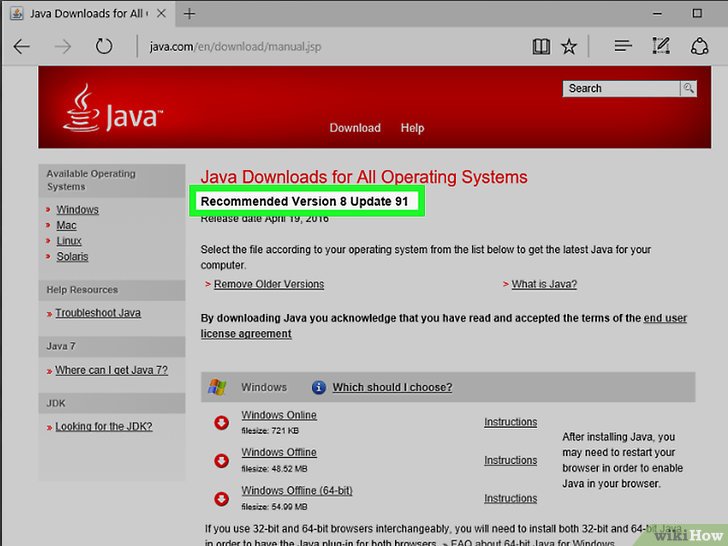Image resolution: width=728 pixels, height=546 pixels.
Task: Click the forward navigation arrow
Action: pos(63,46)
